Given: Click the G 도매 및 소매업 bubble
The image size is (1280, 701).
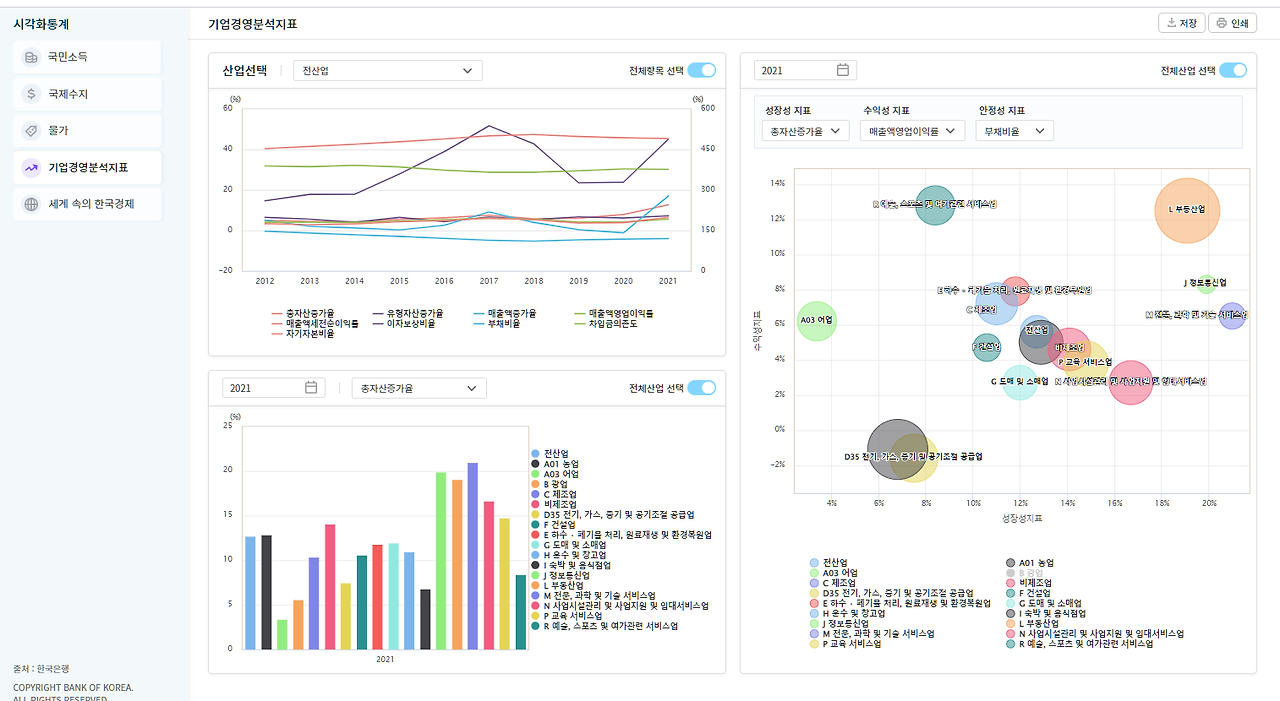Looking at the screenshot, I should 1019,382.
